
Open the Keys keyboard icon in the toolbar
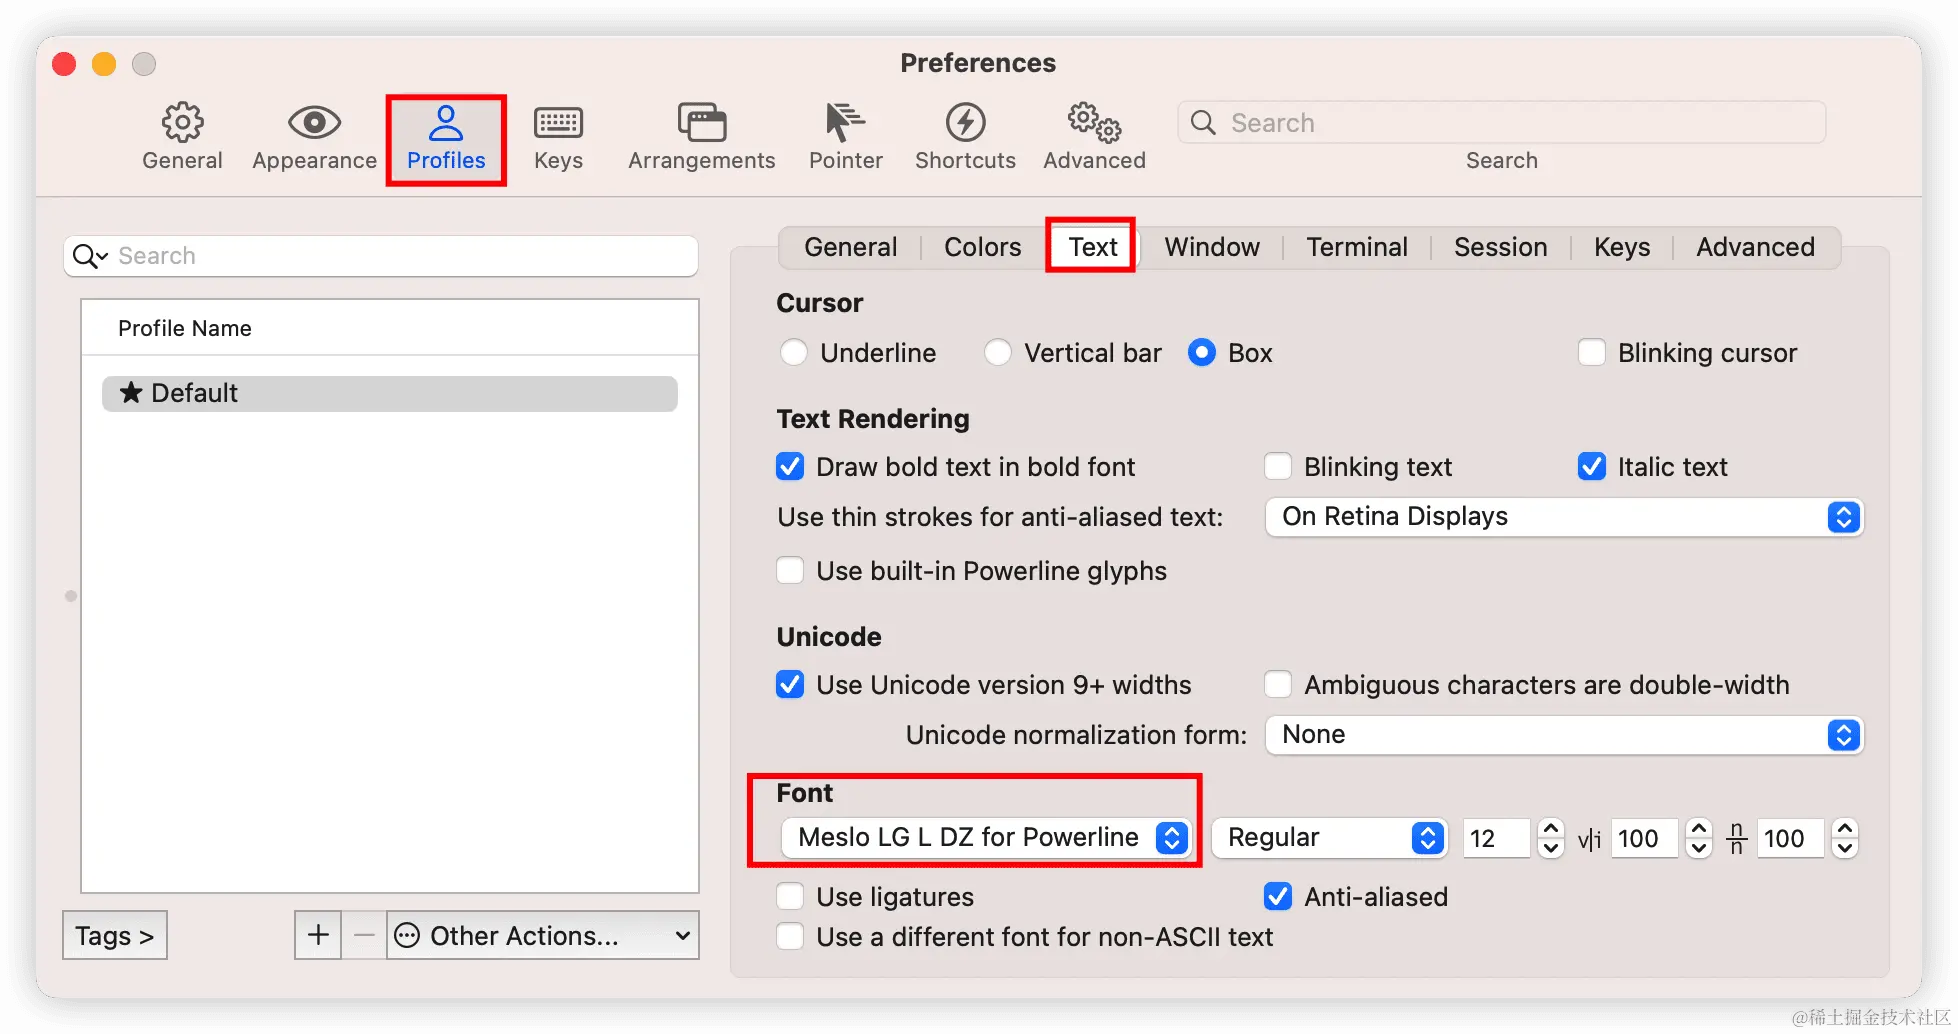(x=558, y=123)
